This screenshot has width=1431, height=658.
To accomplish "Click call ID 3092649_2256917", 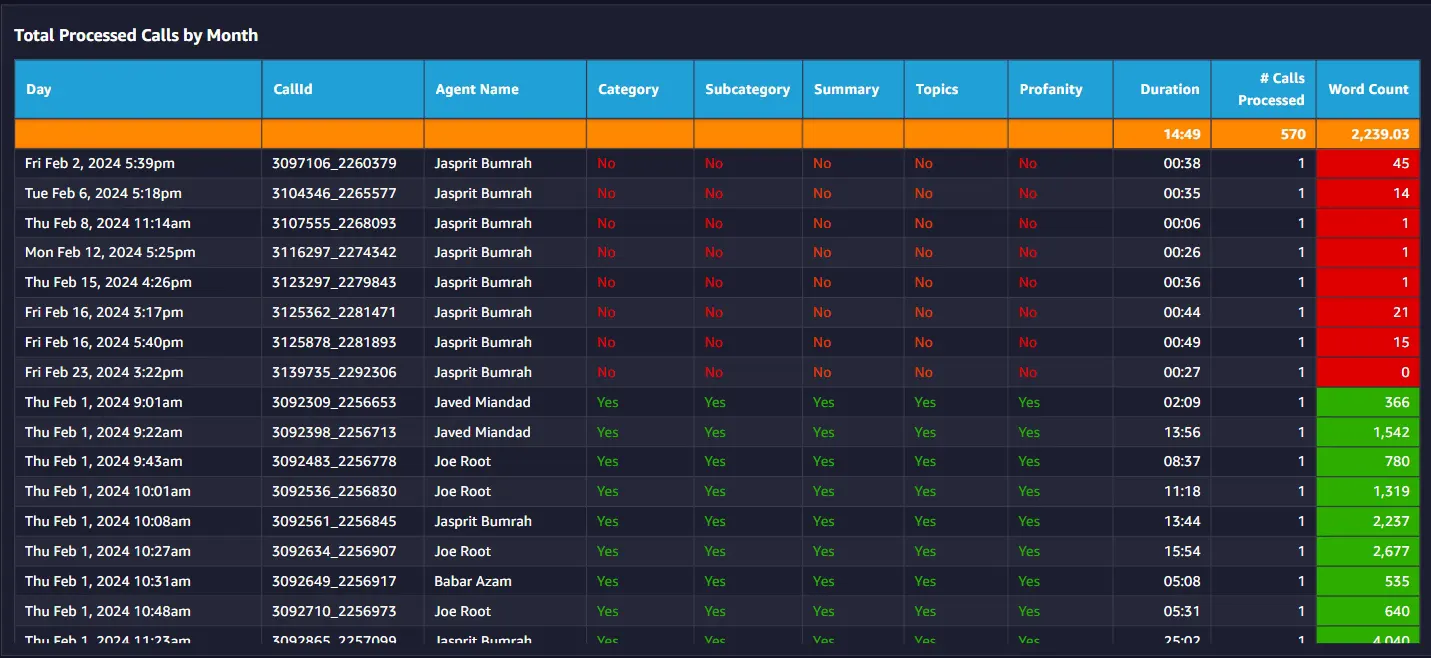I will (x=334, y=581).
